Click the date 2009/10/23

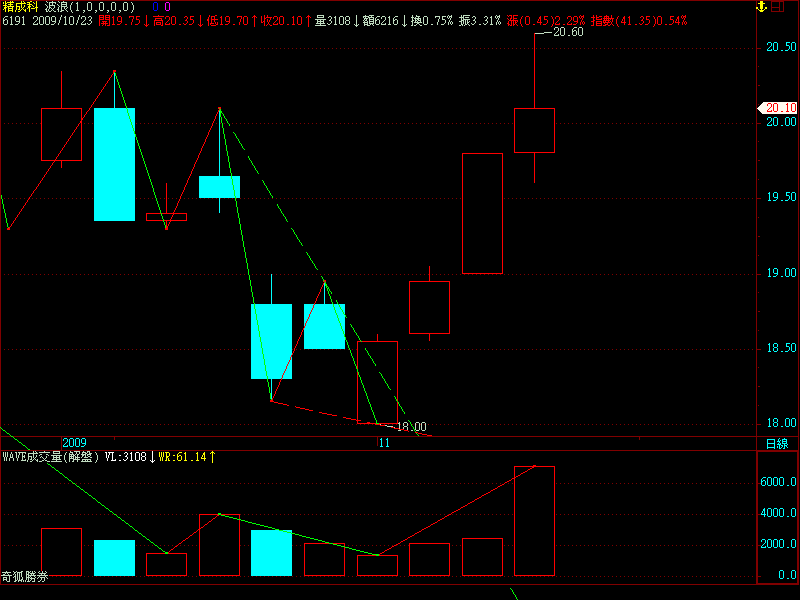click(x=62, y=21)
